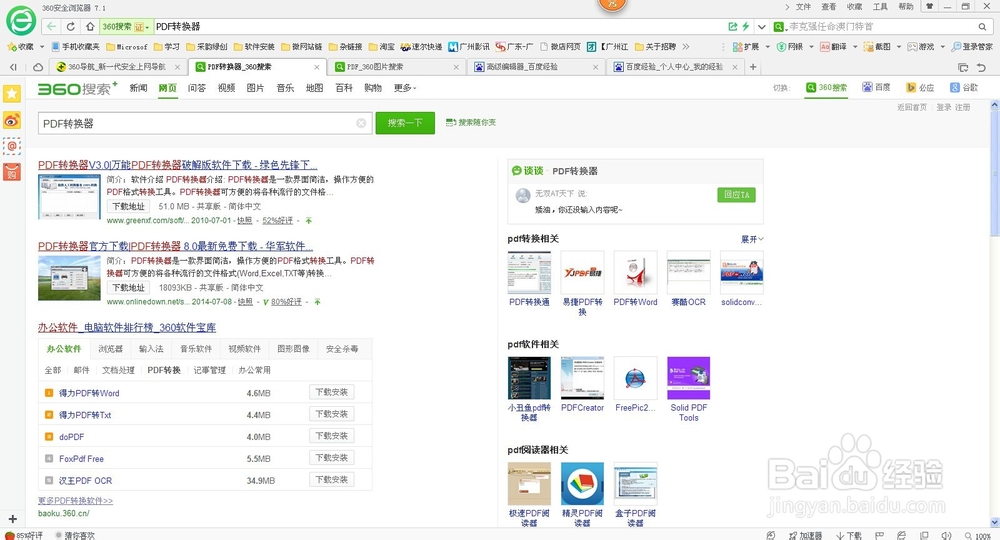Open 游戏 games toolbar item

point(921,47)
